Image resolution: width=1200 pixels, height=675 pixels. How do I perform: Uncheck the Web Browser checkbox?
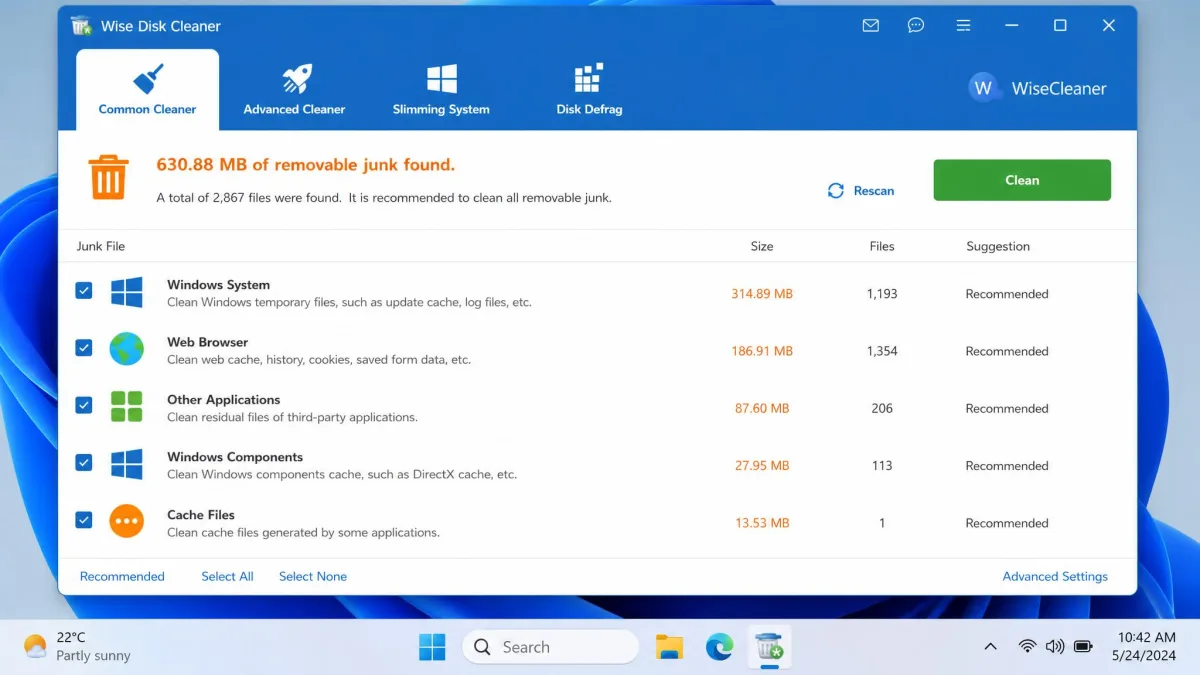click(x=84, y=348)
